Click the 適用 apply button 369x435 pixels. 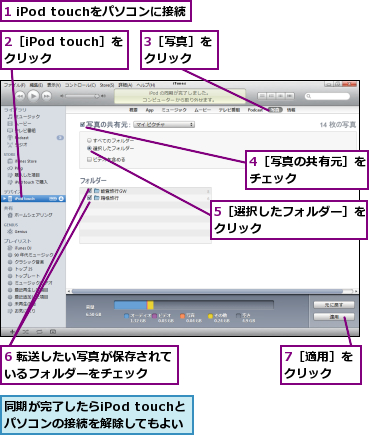(x=334, y=317)
